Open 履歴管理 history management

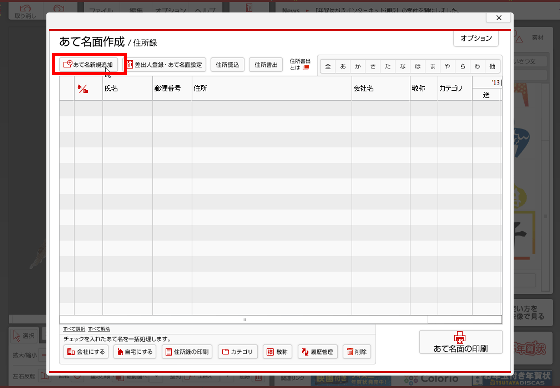tap(318, 352)
